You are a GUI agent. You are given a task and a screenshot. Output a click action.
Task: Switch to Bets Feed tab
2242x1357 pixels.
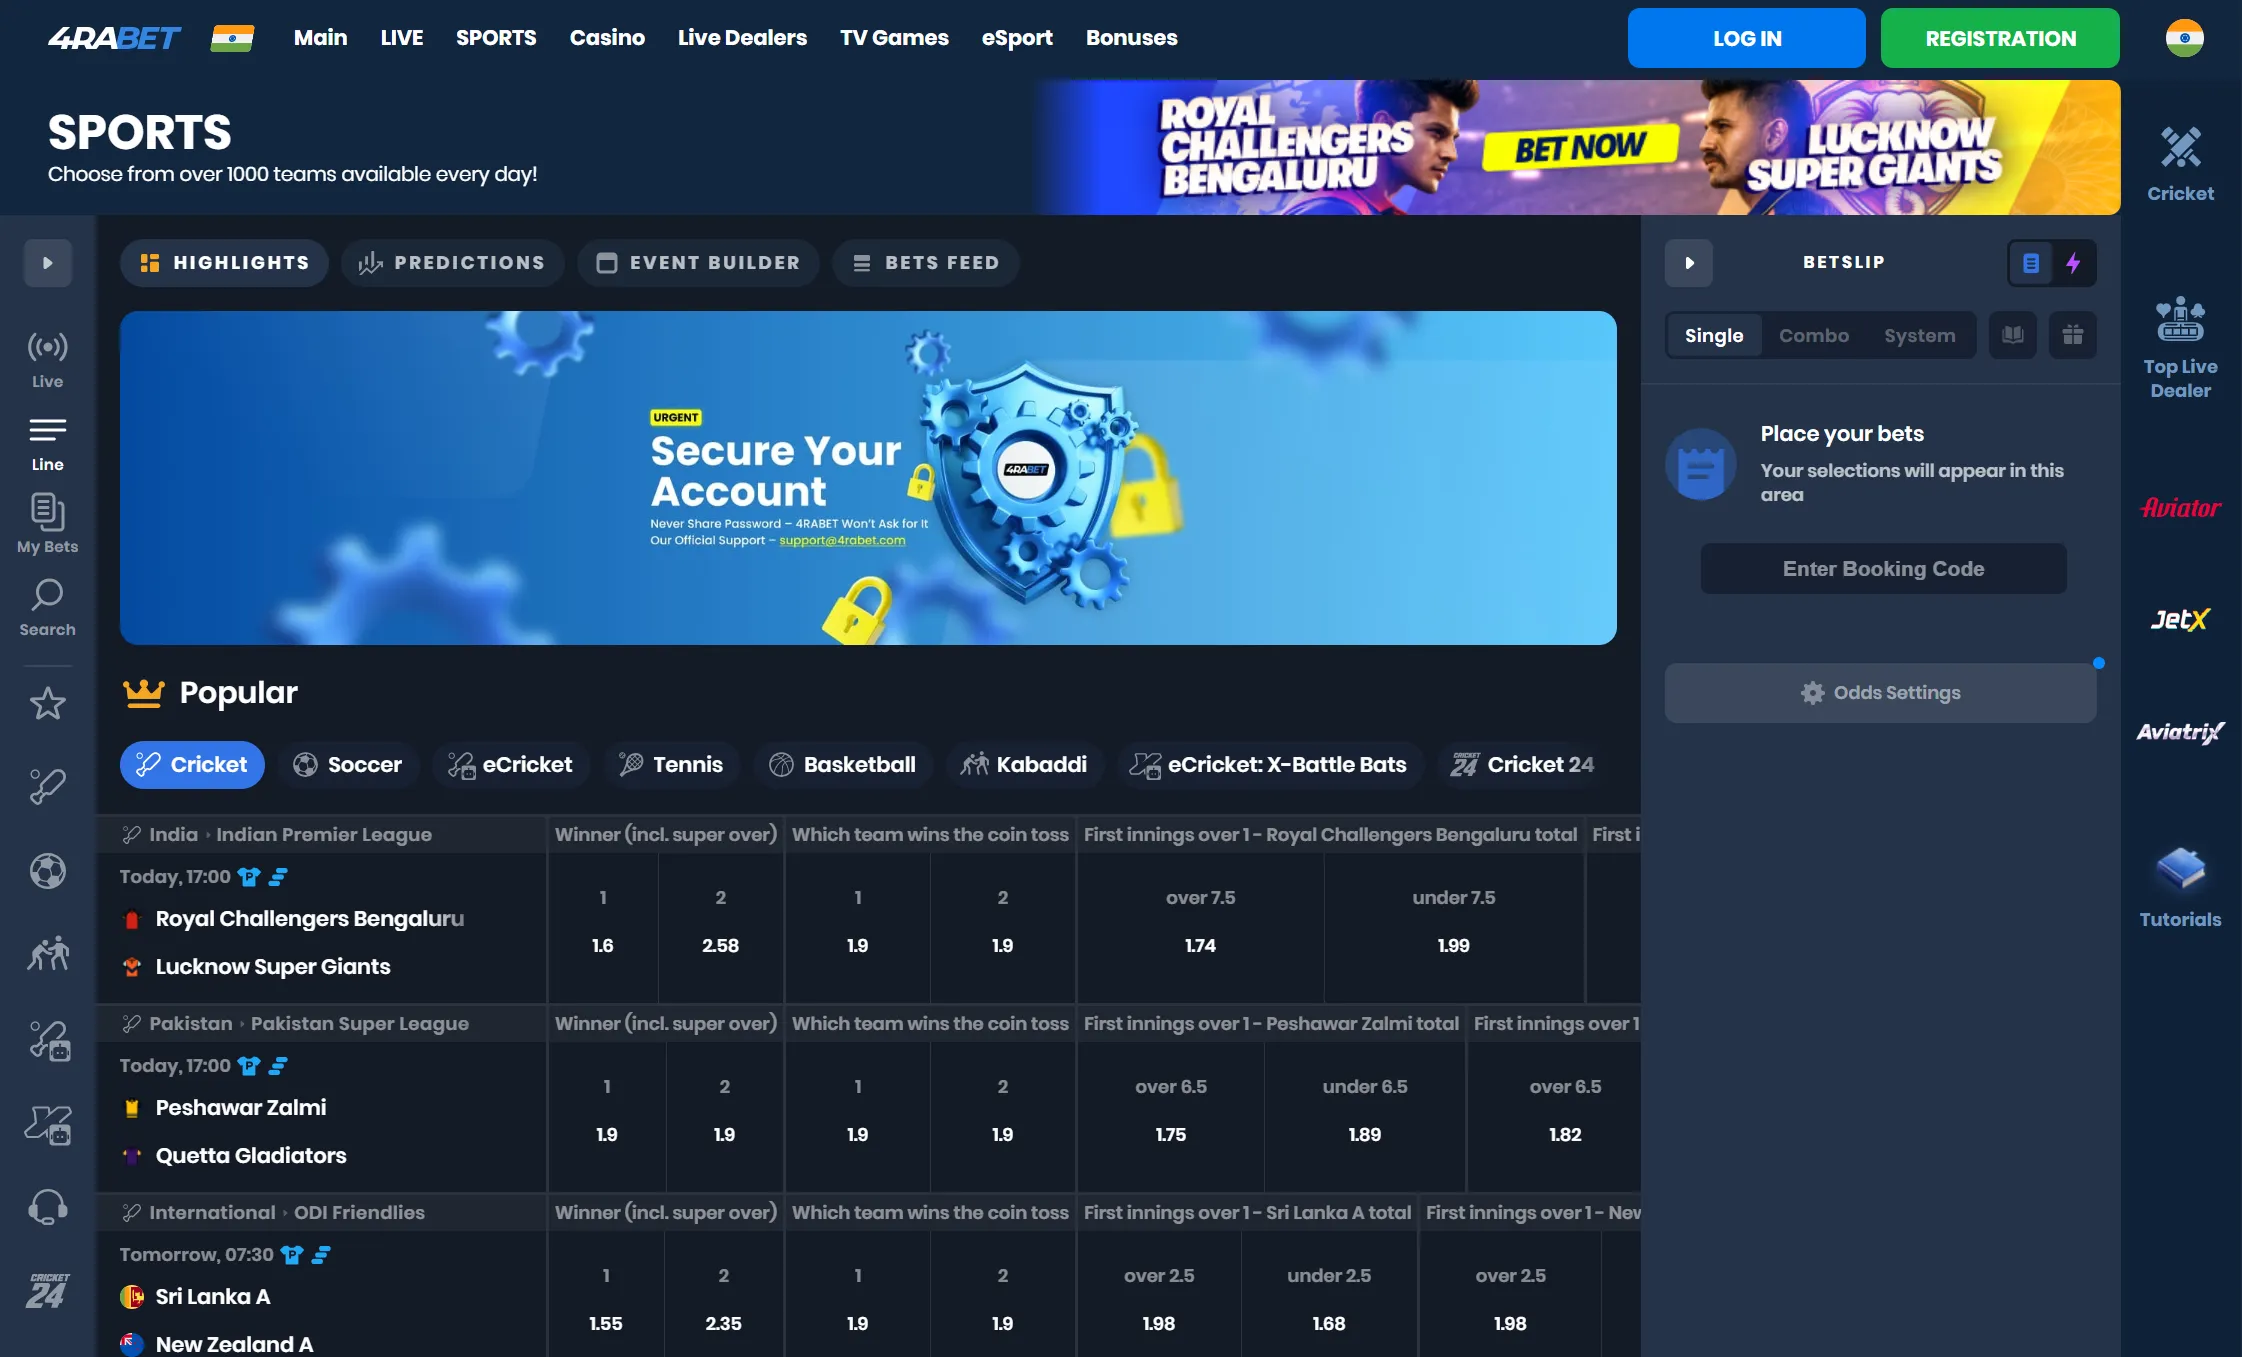point(926,263)
